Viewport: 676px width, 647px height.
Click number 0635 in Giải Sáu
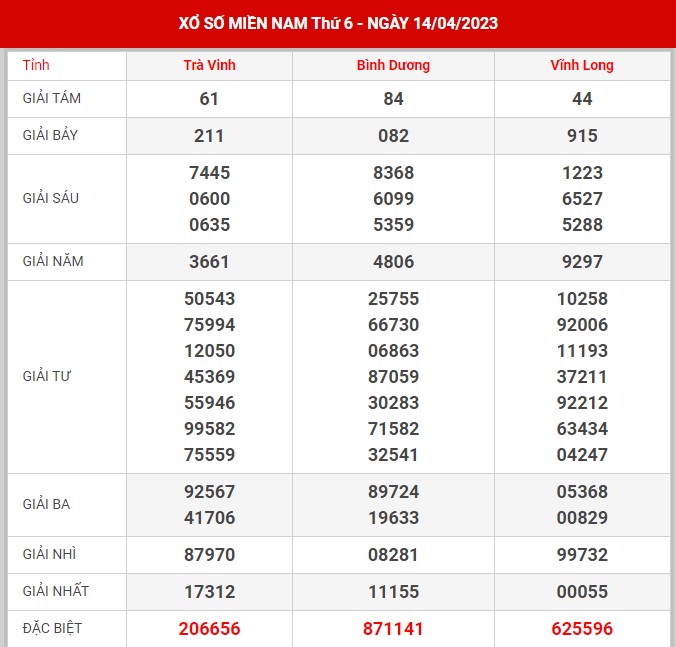click(210, 225)
